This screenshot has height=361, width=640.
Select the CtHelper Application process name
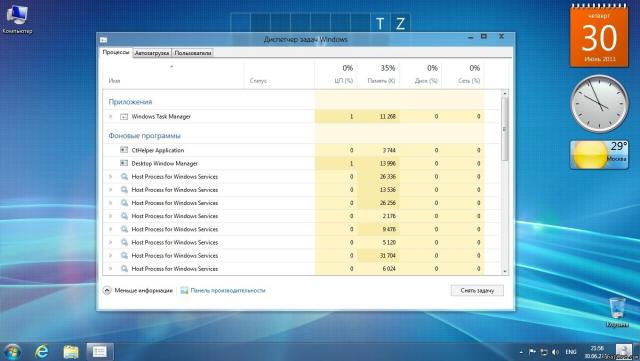[158, 150]
